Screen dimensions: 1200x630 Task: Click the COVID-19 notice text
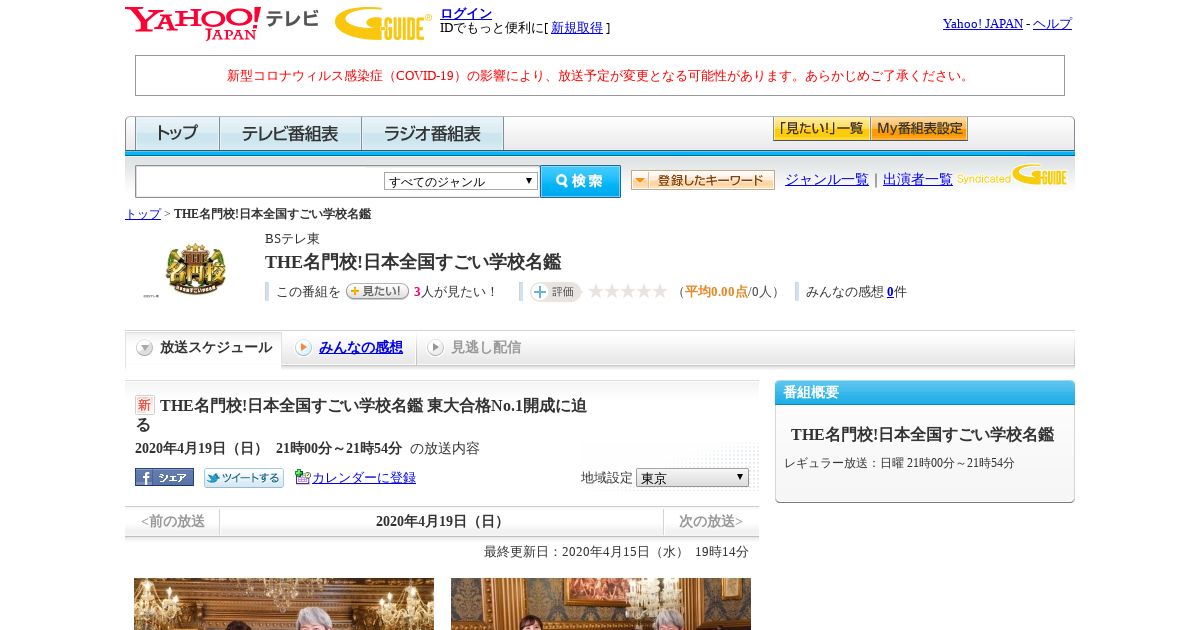600,76
